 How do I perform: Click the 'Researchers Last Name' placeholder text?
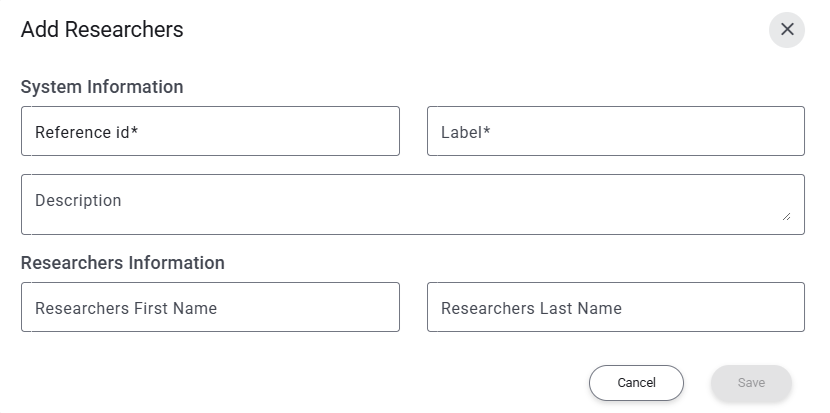click(531, 308)
